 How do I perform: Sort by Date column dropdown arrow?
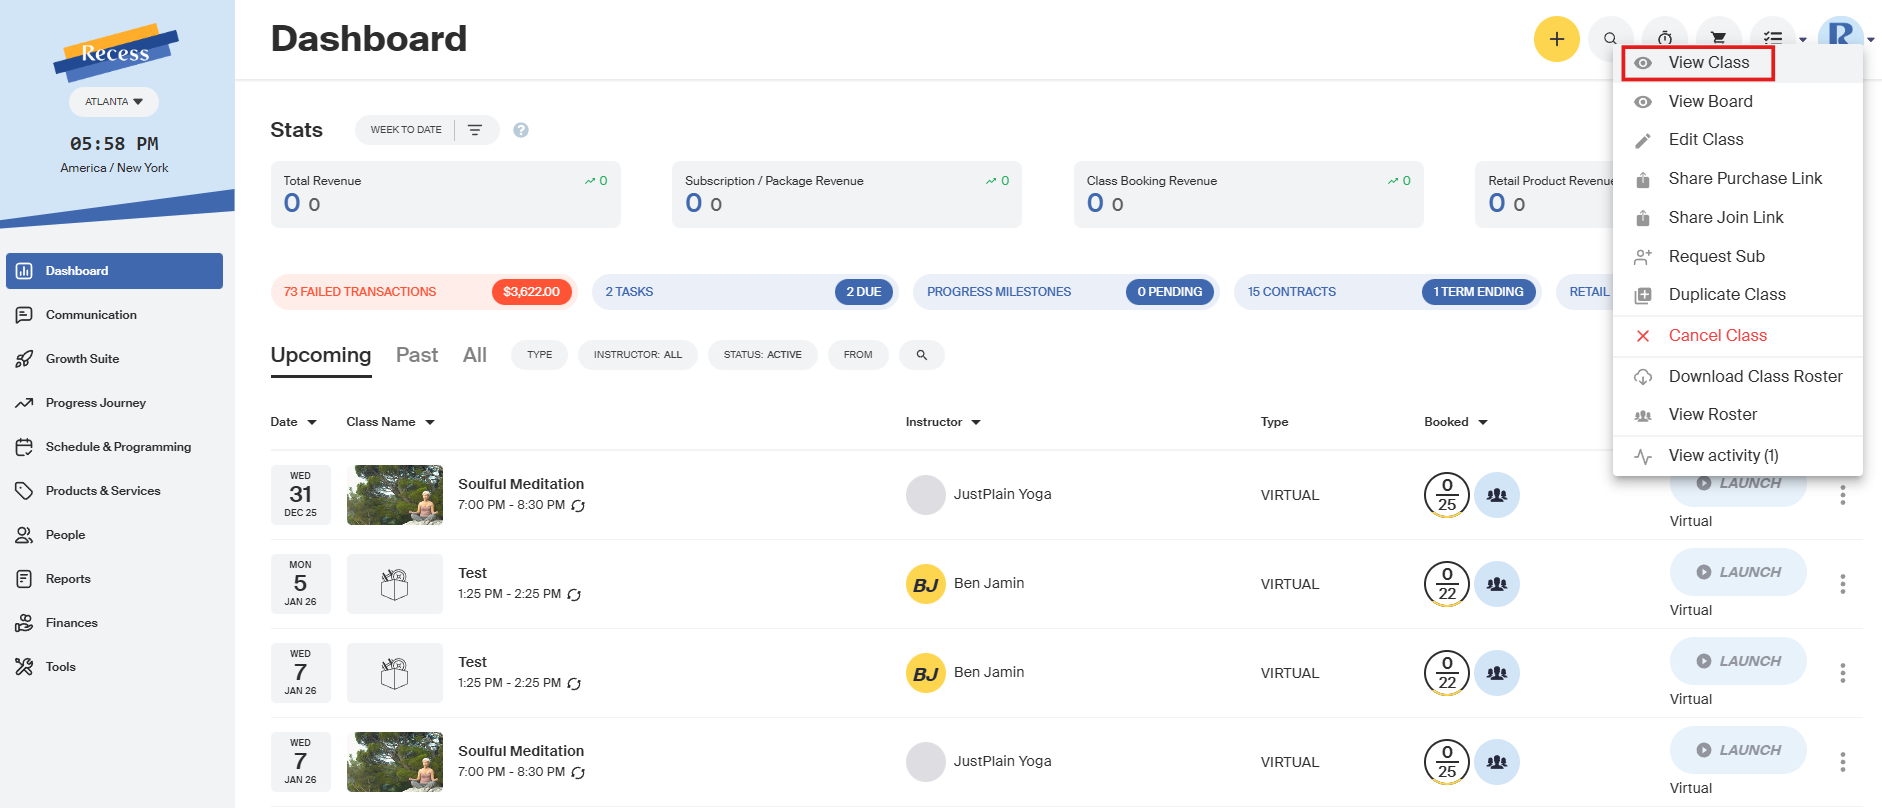312,422
